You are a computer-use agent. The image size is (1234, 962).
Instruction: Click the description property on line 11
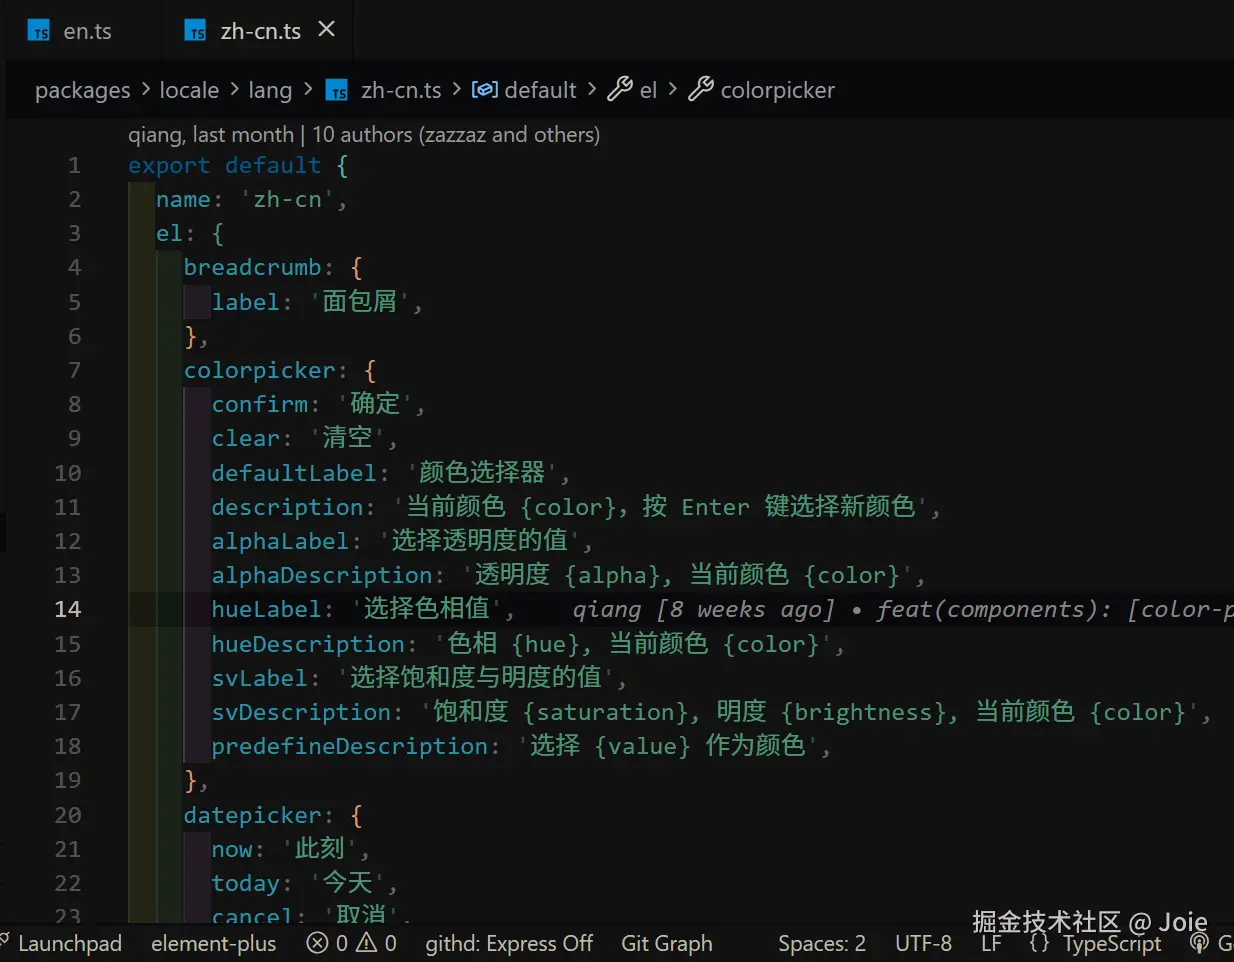(x=287, y=507)
